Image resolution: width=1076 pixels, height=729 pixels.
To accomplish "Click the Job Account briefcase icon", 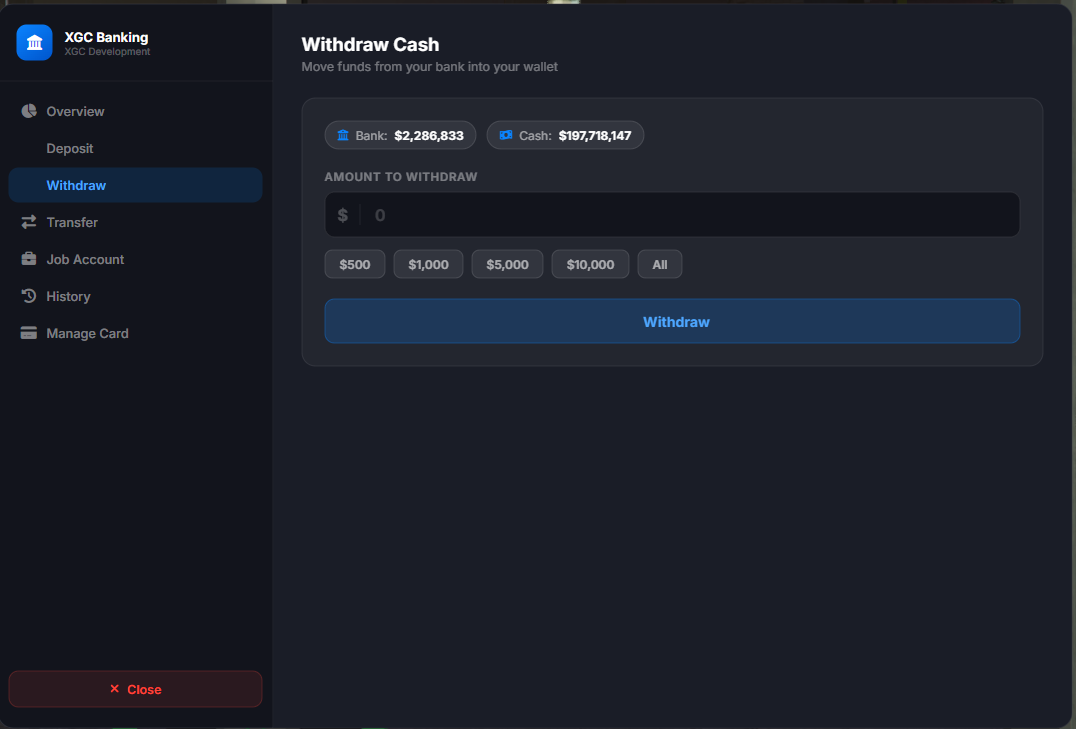I will pyautogui.click(x=29, y=259).
